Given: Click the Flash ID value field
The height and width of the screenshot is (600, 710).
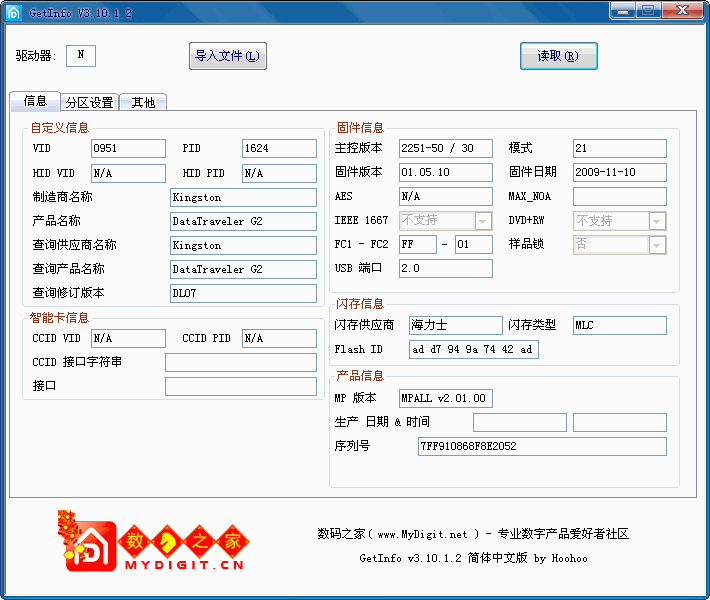Looking at the screenshot, I should pos(474,350).
